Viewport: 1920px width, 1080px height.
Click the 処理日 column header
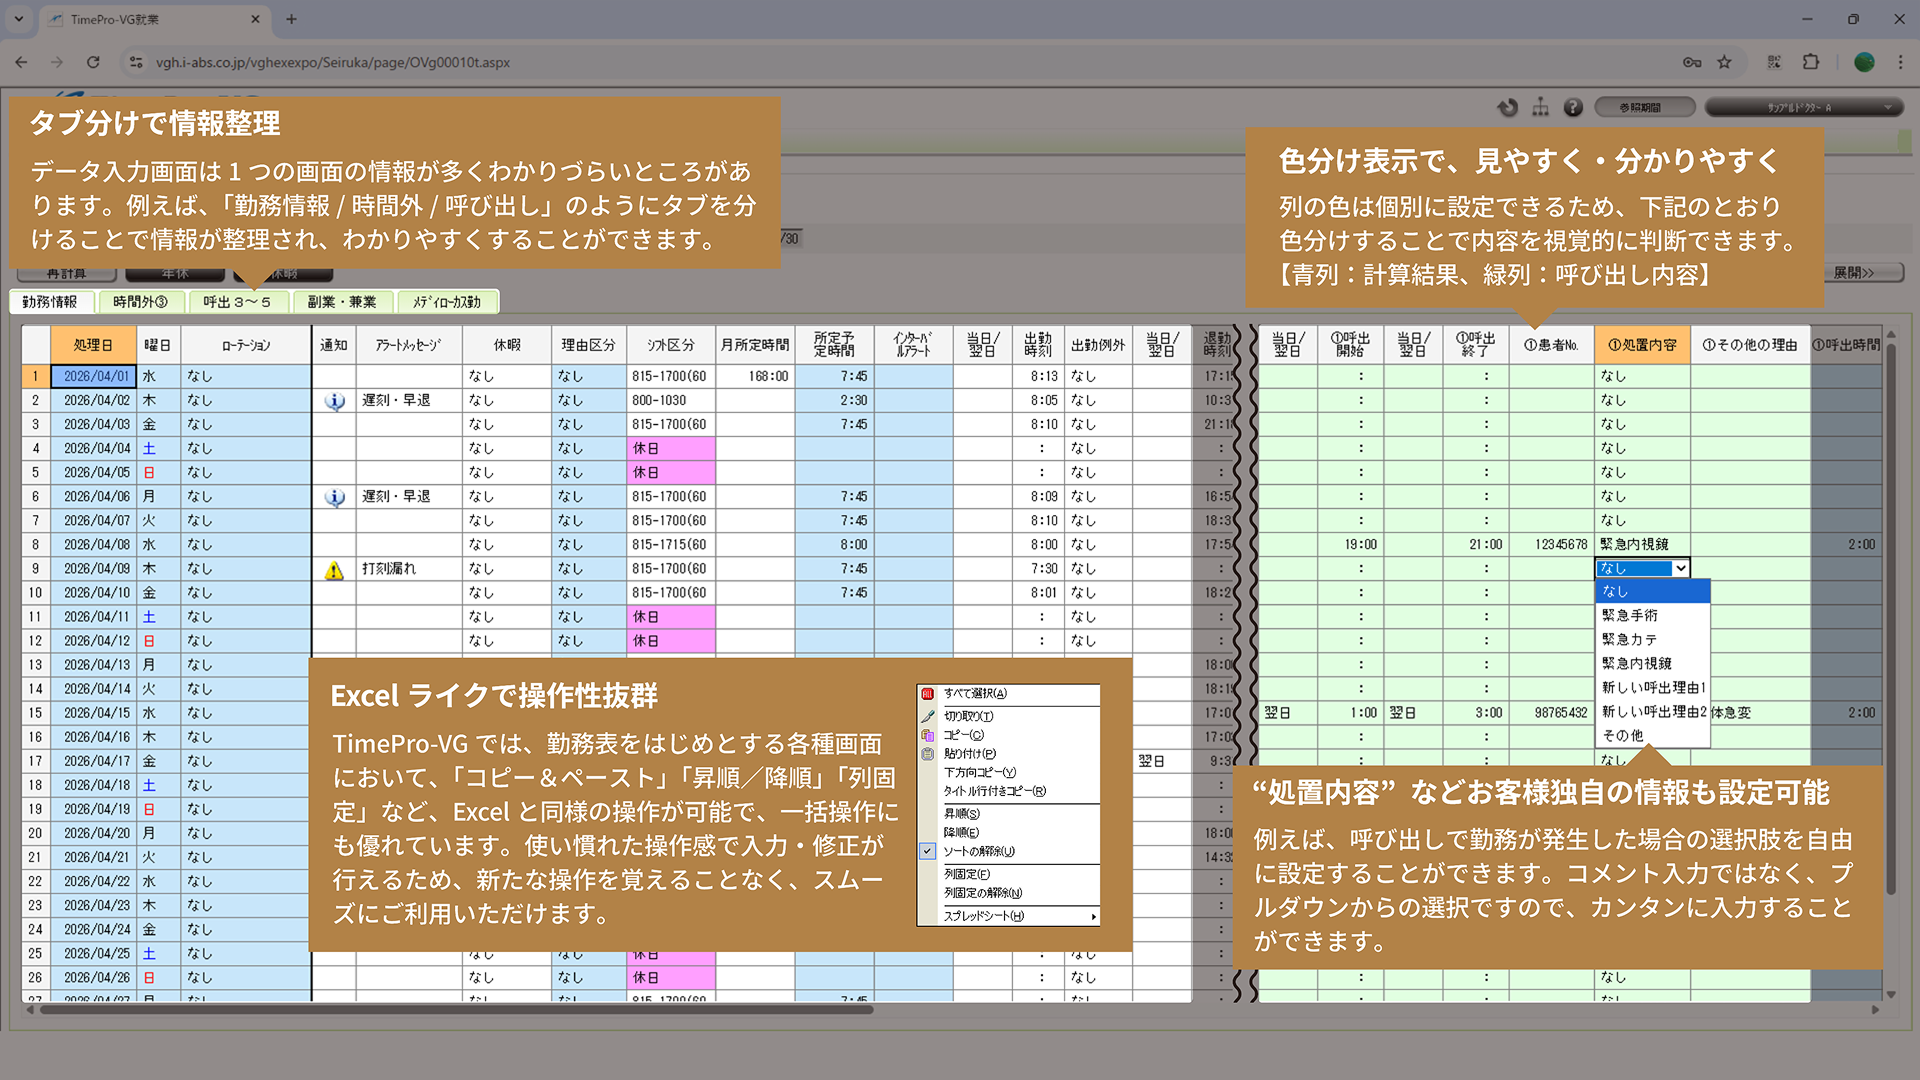click(x=93, y=345)
